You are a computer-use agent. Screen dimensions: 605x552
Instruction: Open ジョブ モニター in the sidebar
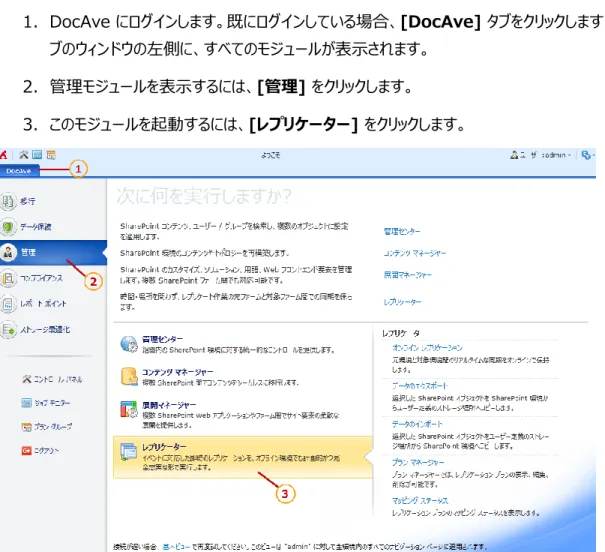[x=46, y=403]
